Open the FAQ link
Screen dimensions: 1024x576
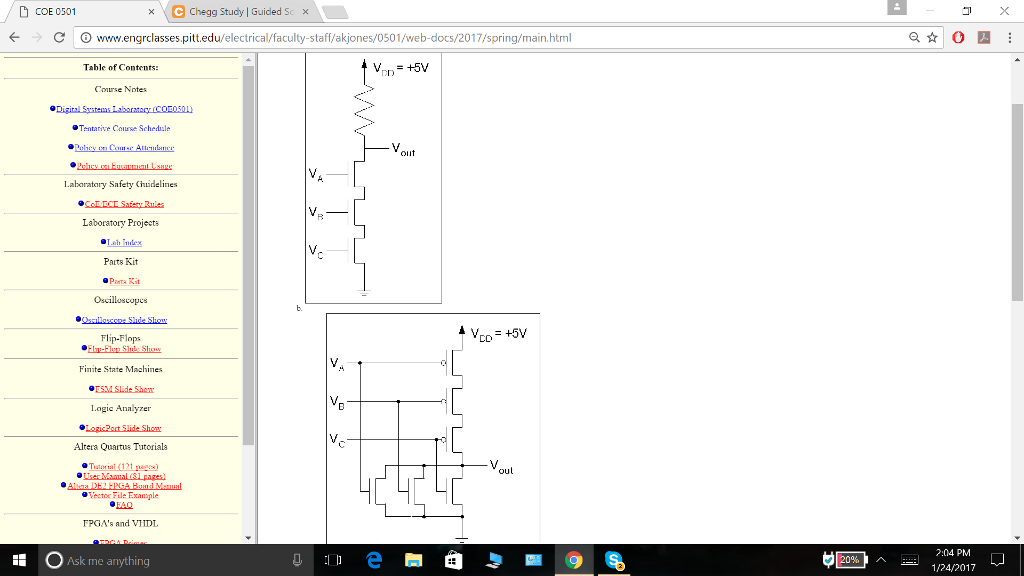124,505
